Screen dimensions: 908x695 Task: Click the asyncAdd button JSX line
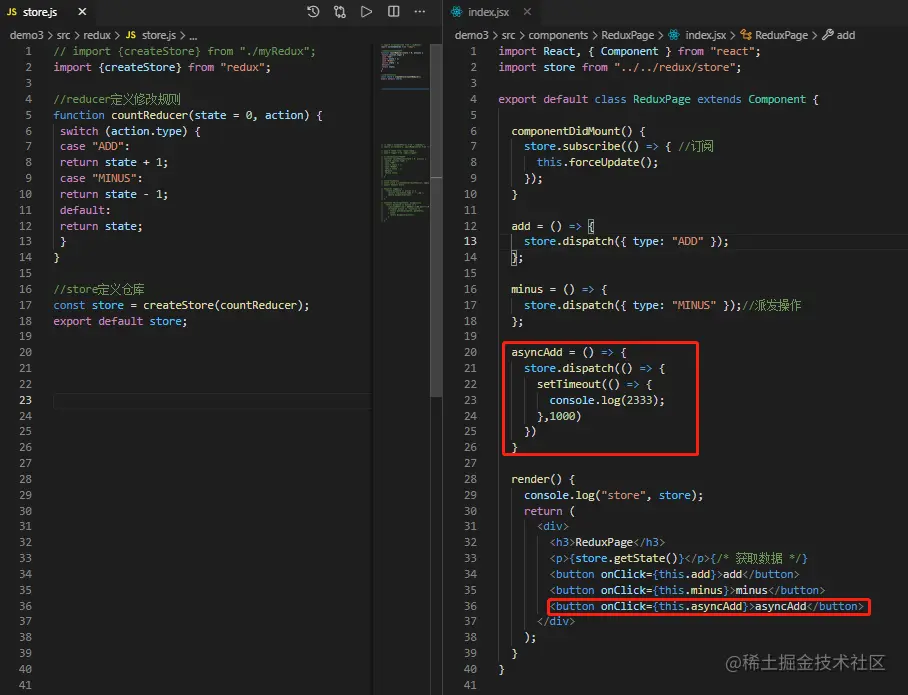coord(706,606)
